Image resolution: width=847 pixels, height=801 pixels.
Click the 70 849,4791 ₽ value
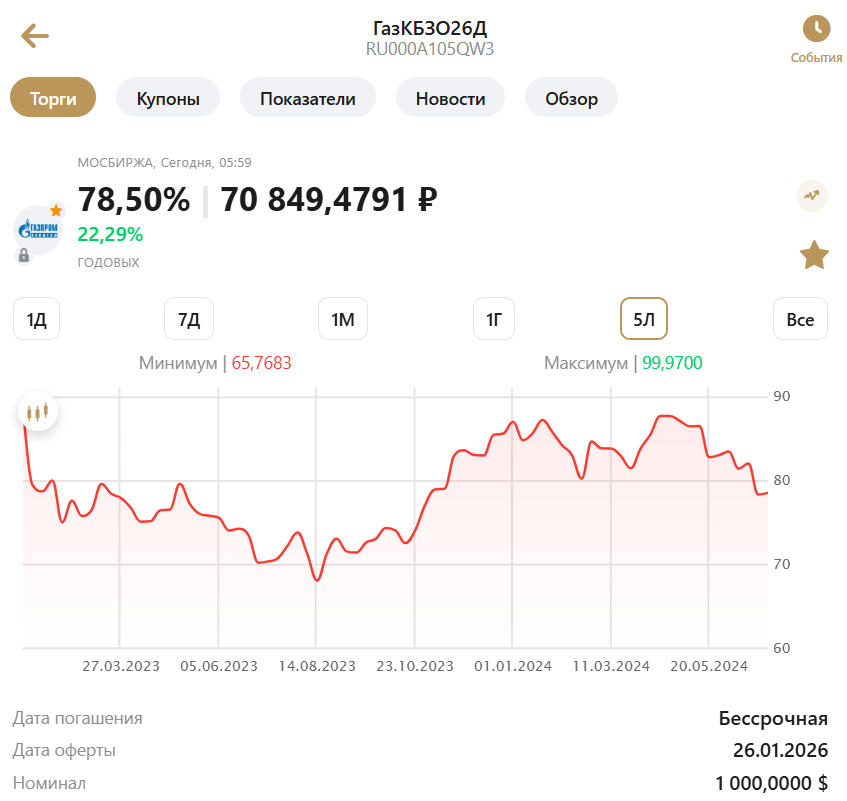click(328, 199)
